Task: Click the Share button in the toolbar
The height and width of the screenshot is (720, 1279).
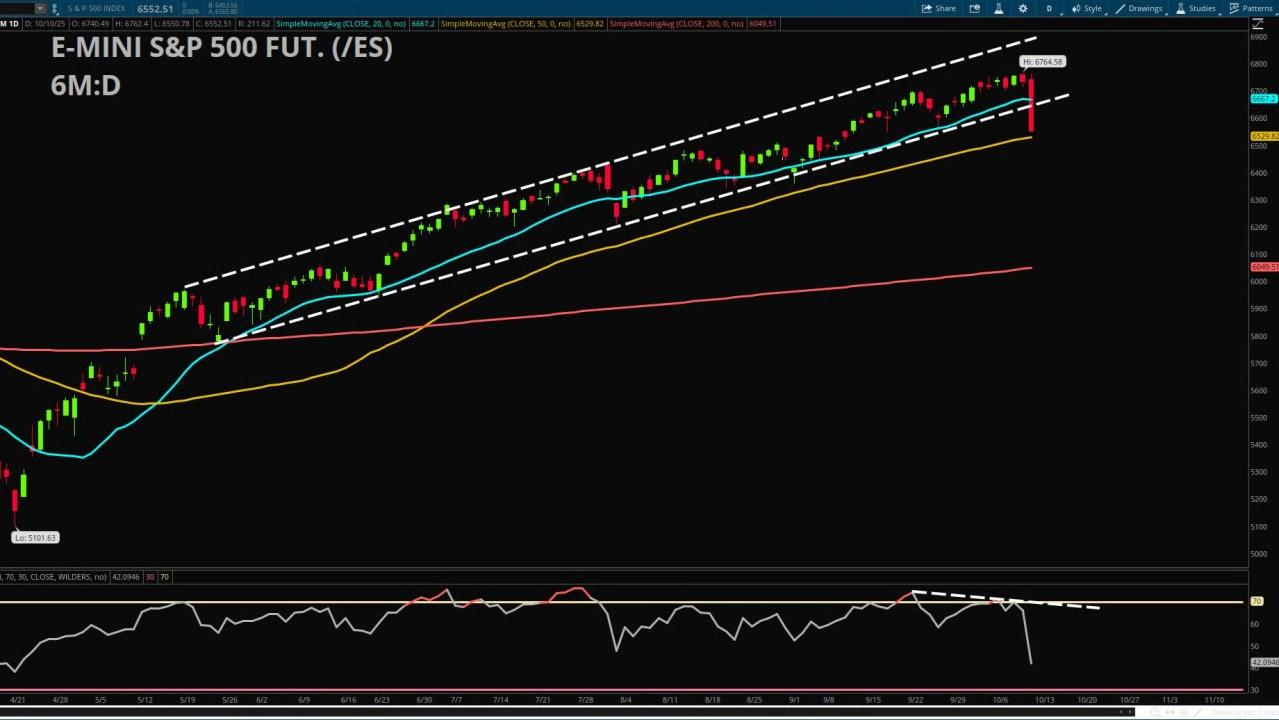Action: point(938,8)
